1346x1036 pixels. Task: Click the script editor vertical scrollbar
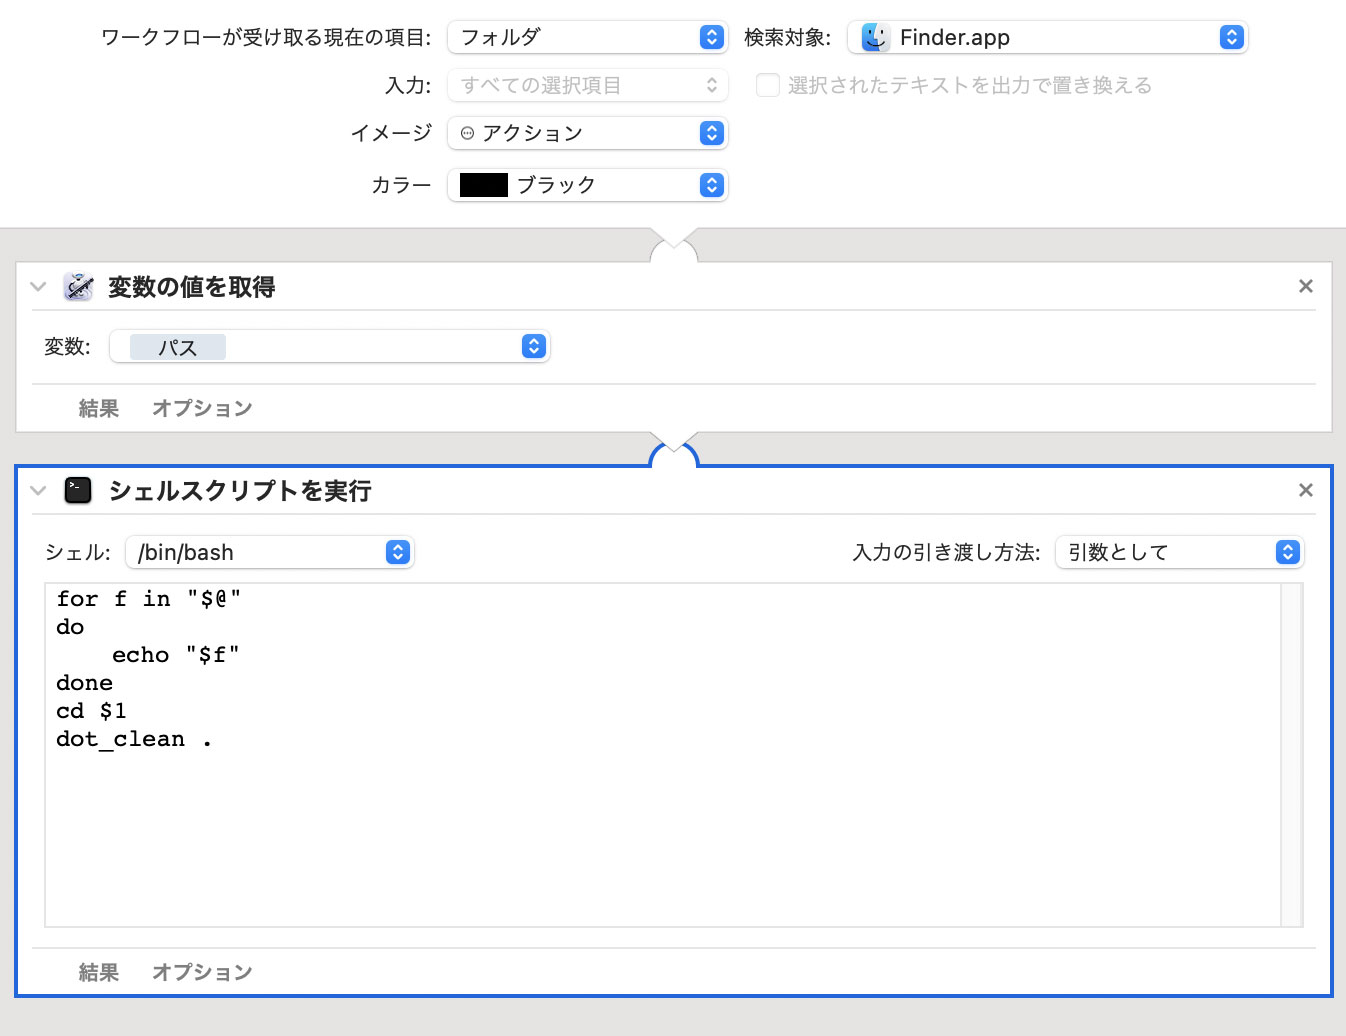1292,755
